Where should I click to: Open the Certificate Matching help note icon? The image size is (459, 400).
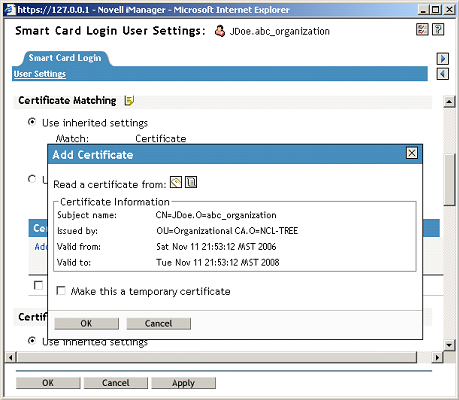coord(129,100)
